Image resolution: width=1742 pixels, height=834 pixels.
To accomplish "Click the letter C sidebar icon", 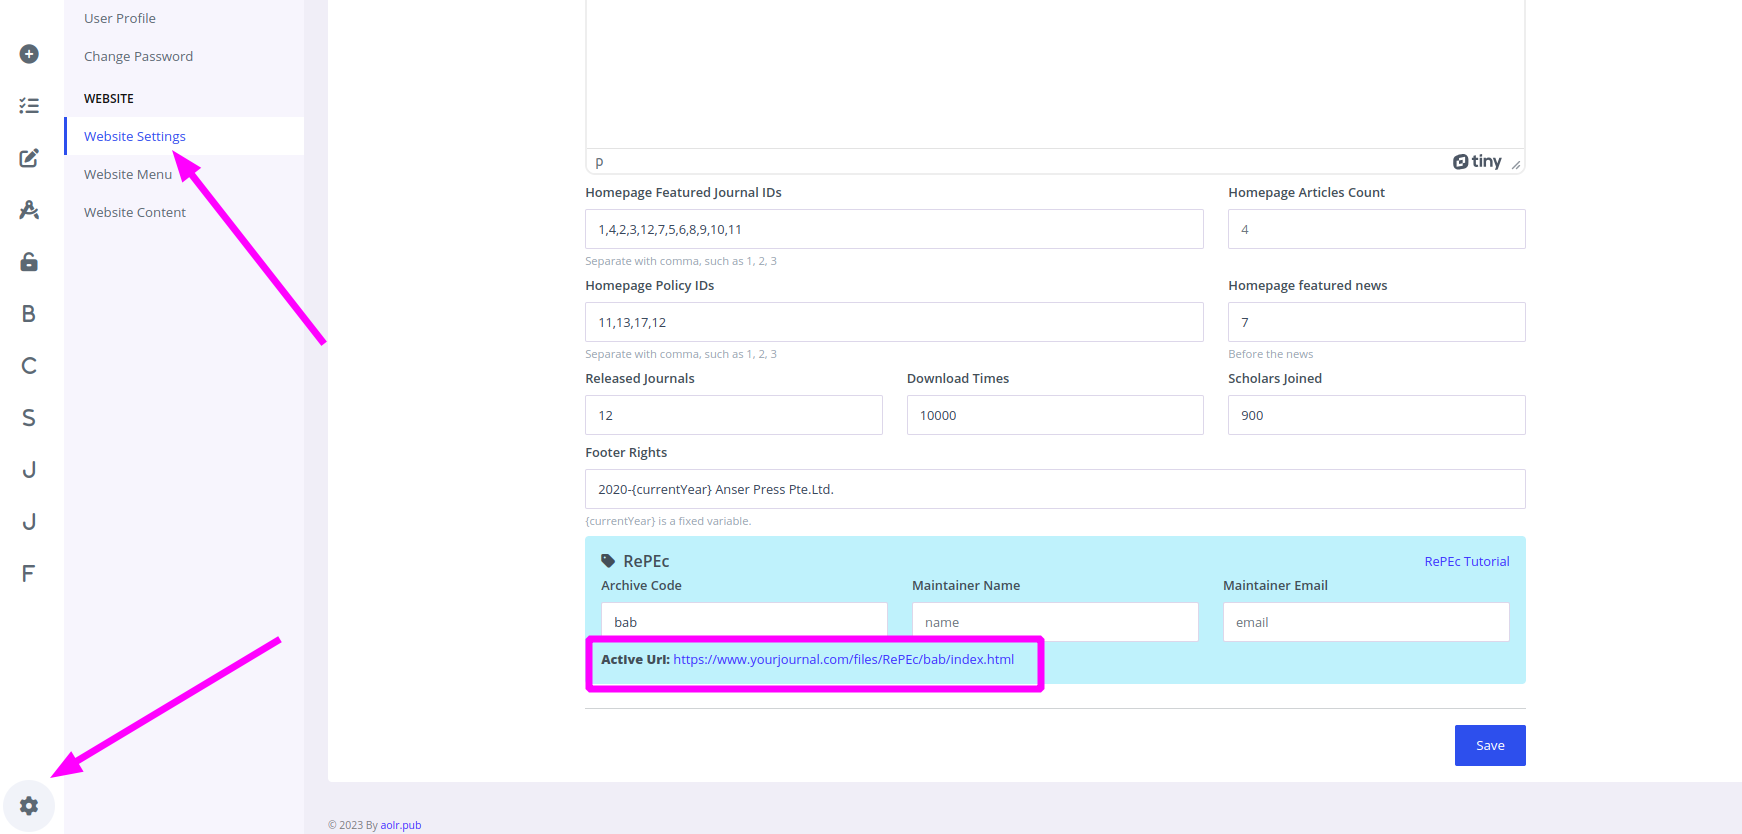I will coord(29,366).
